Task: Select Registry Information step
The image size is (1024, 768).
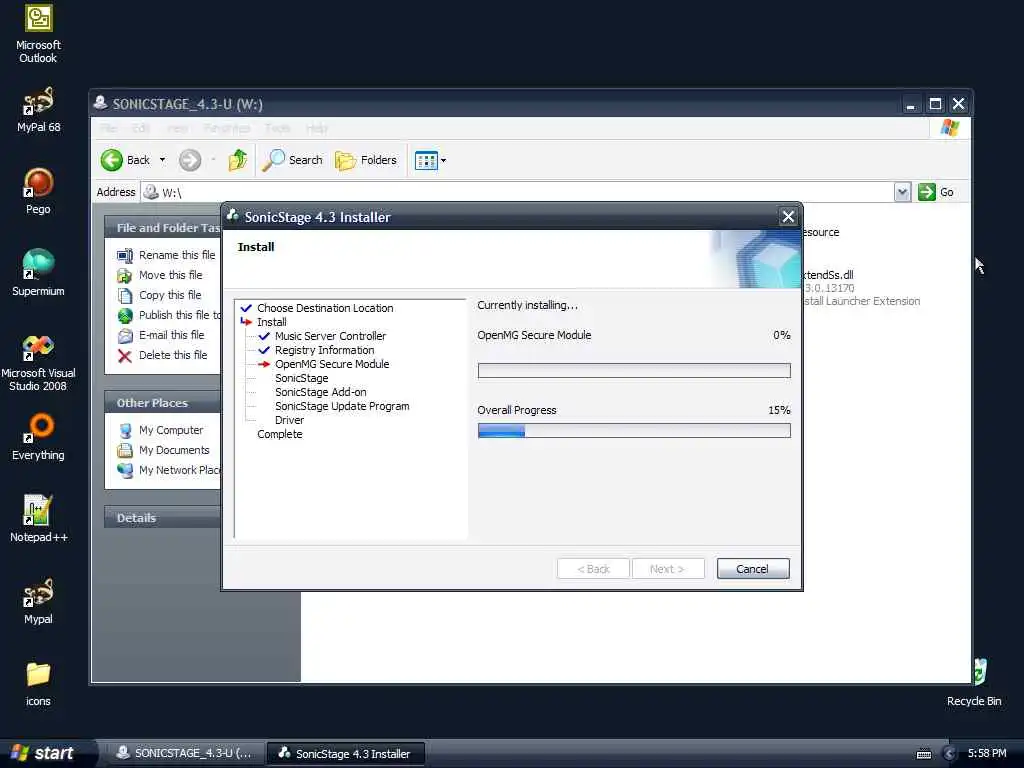Action: tap(324, 350)
